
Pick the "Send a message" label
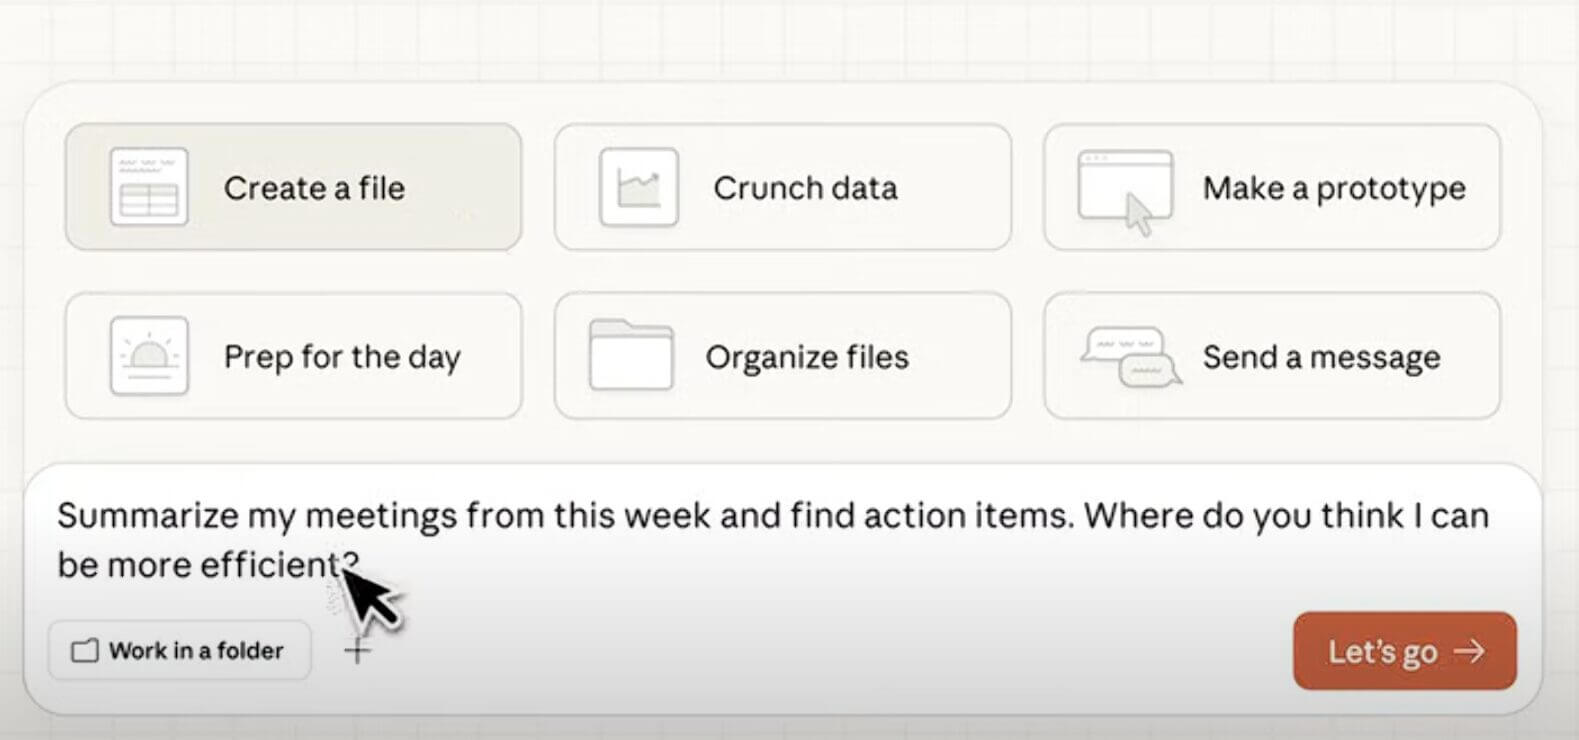(1321, 357)
